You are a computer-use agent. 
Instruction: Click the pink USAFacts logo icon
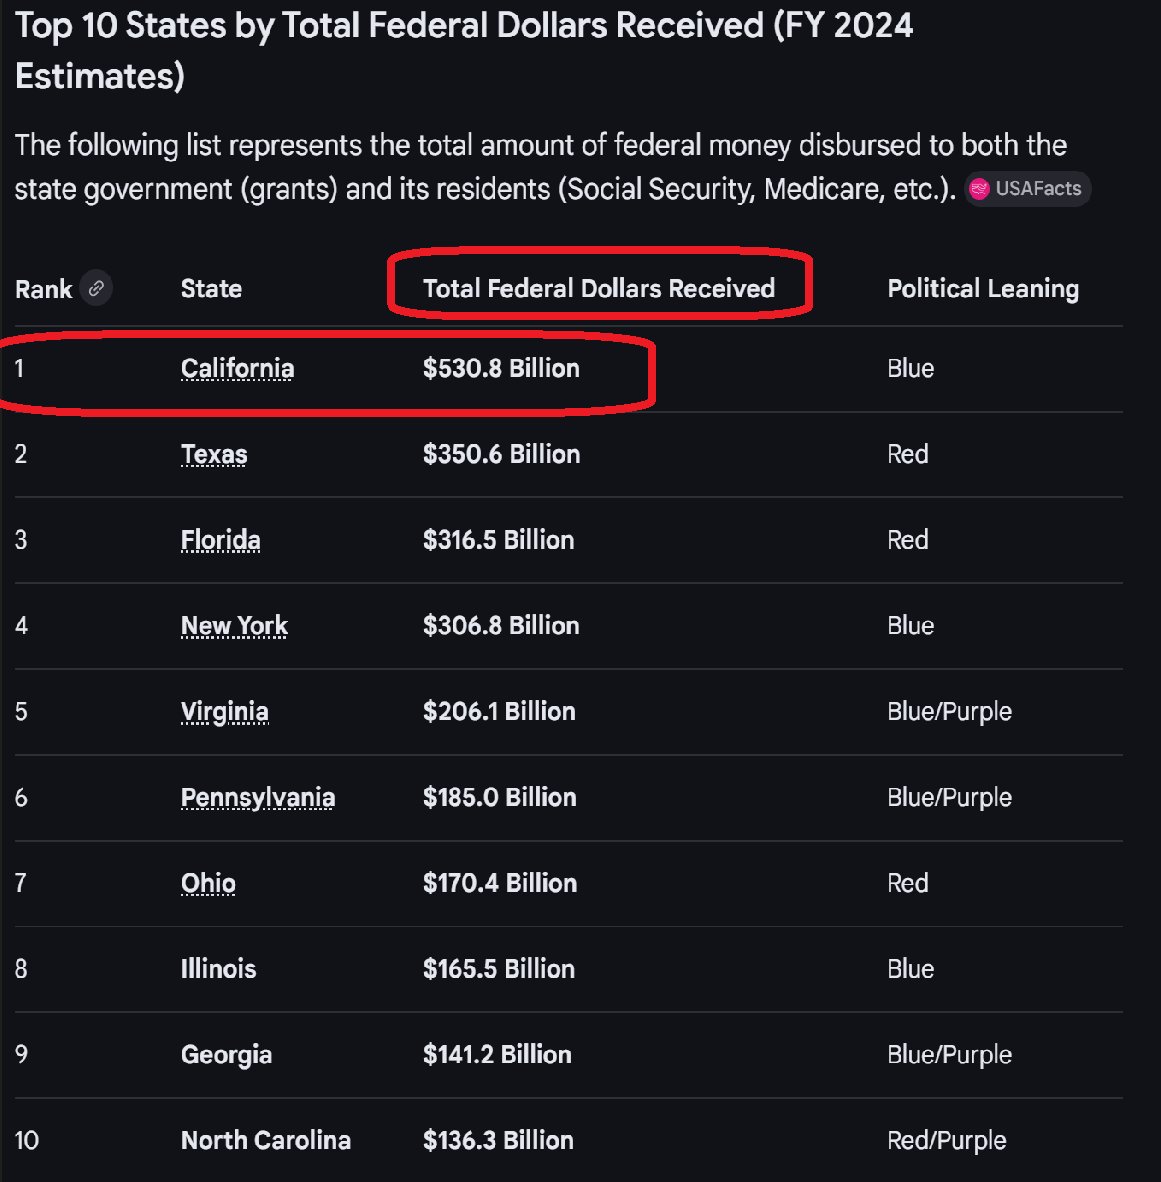point(979,188)
